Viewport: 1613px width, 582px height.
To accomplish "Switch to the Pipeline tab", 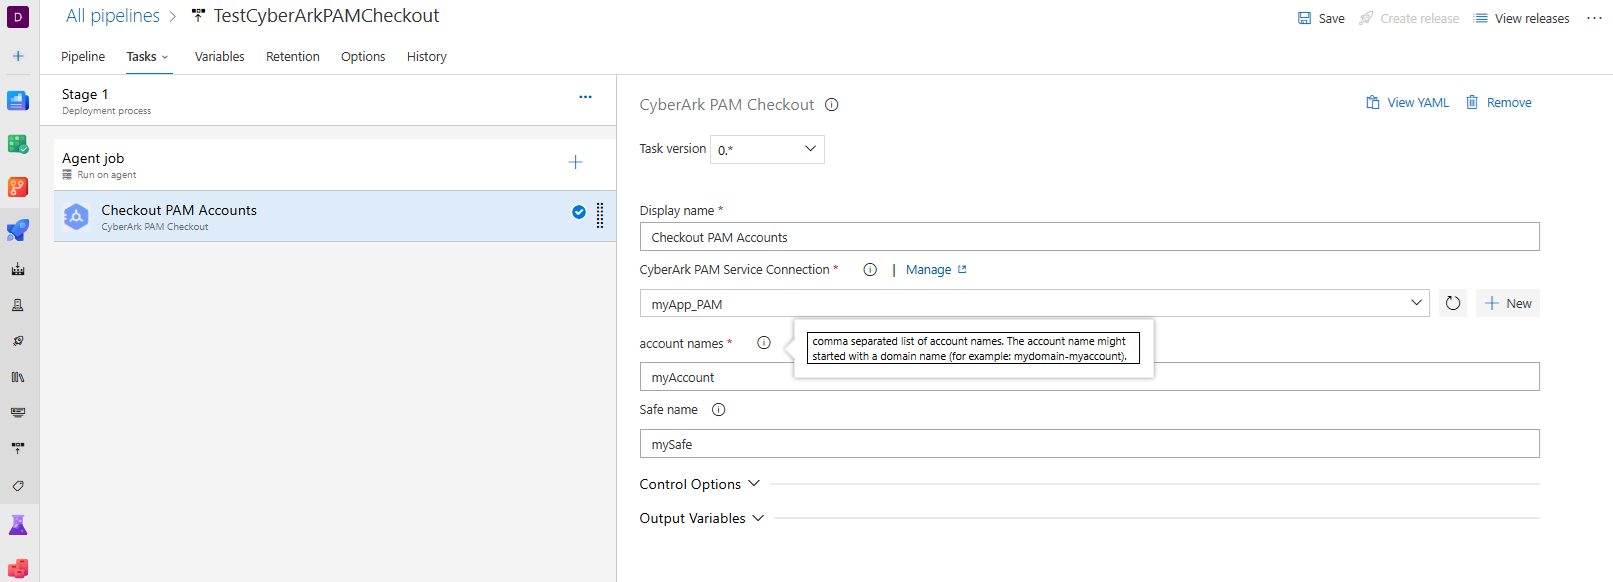I will tap(83, 57).
